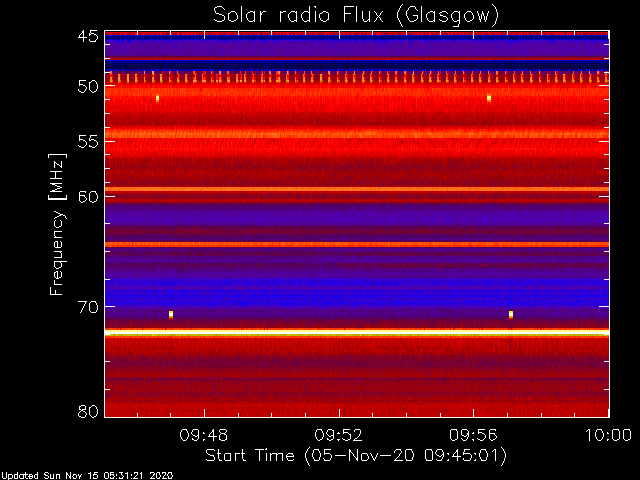Click the orange band near 54 MHz
The height and width of the screenshot is (480, 640).
(x=357, y=134)
